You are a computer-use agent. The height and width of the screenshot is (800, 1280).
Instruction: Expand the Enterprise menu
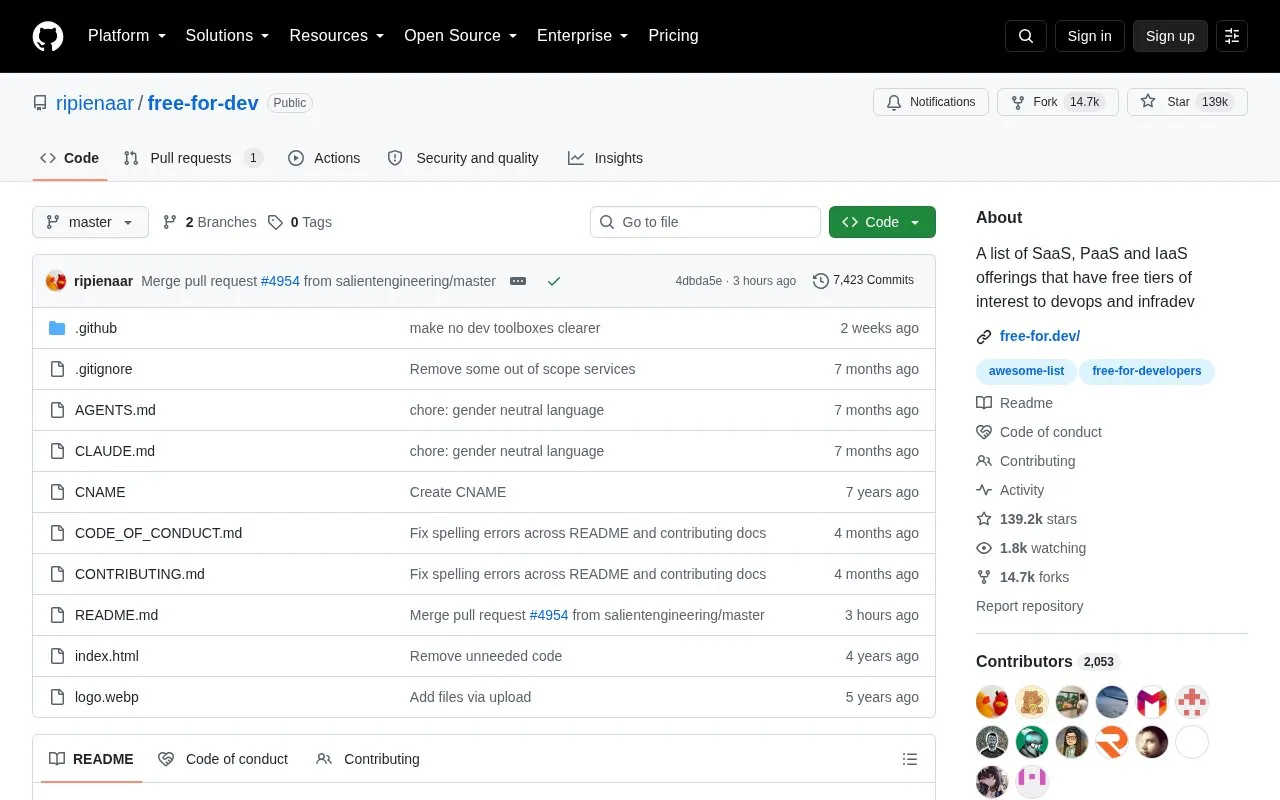tap(583, 36)
